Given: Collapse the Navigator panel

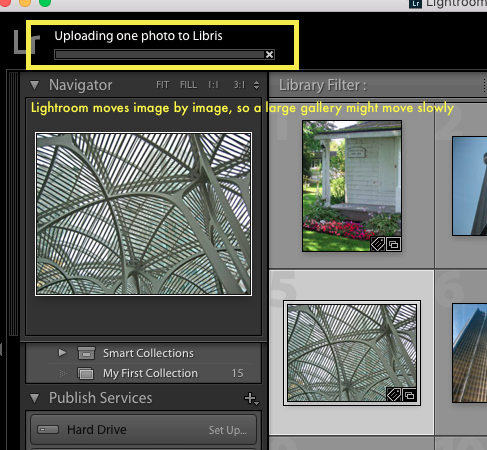Looking at the screenshot, I should [34, 85].
